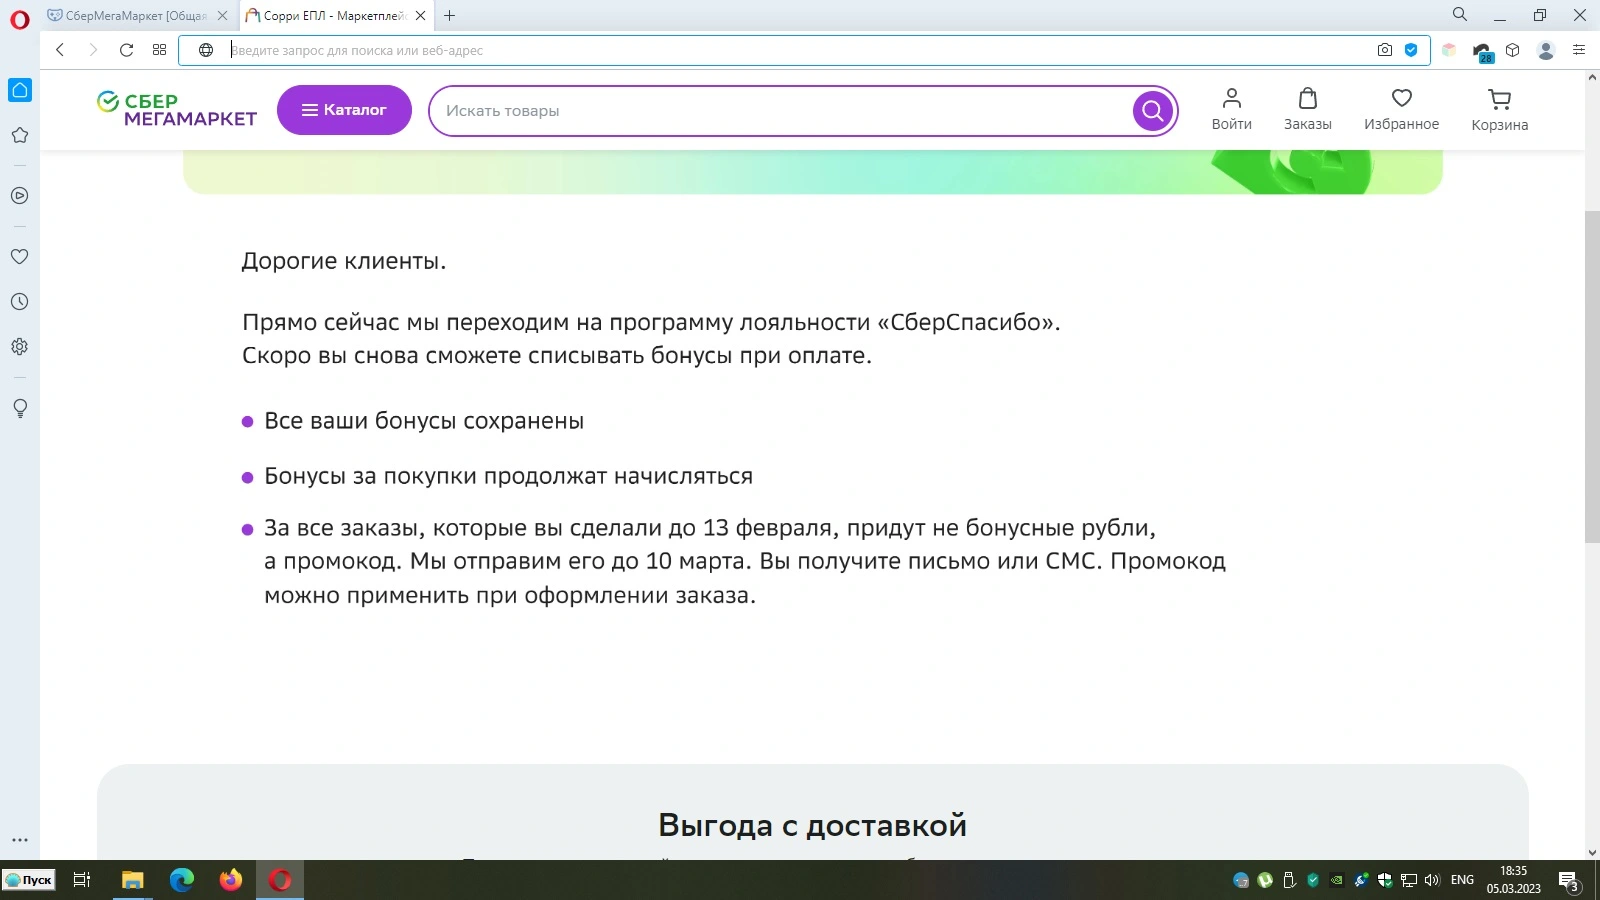Open sidebar heart for Pinboards

coord(20,256)
